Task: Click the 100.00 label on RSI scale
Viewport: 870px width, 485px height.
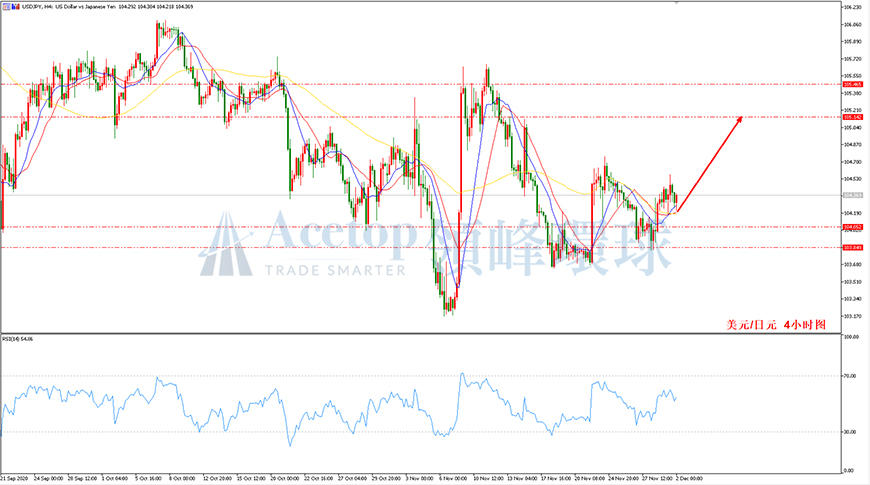Action: (x=851, y=337)
